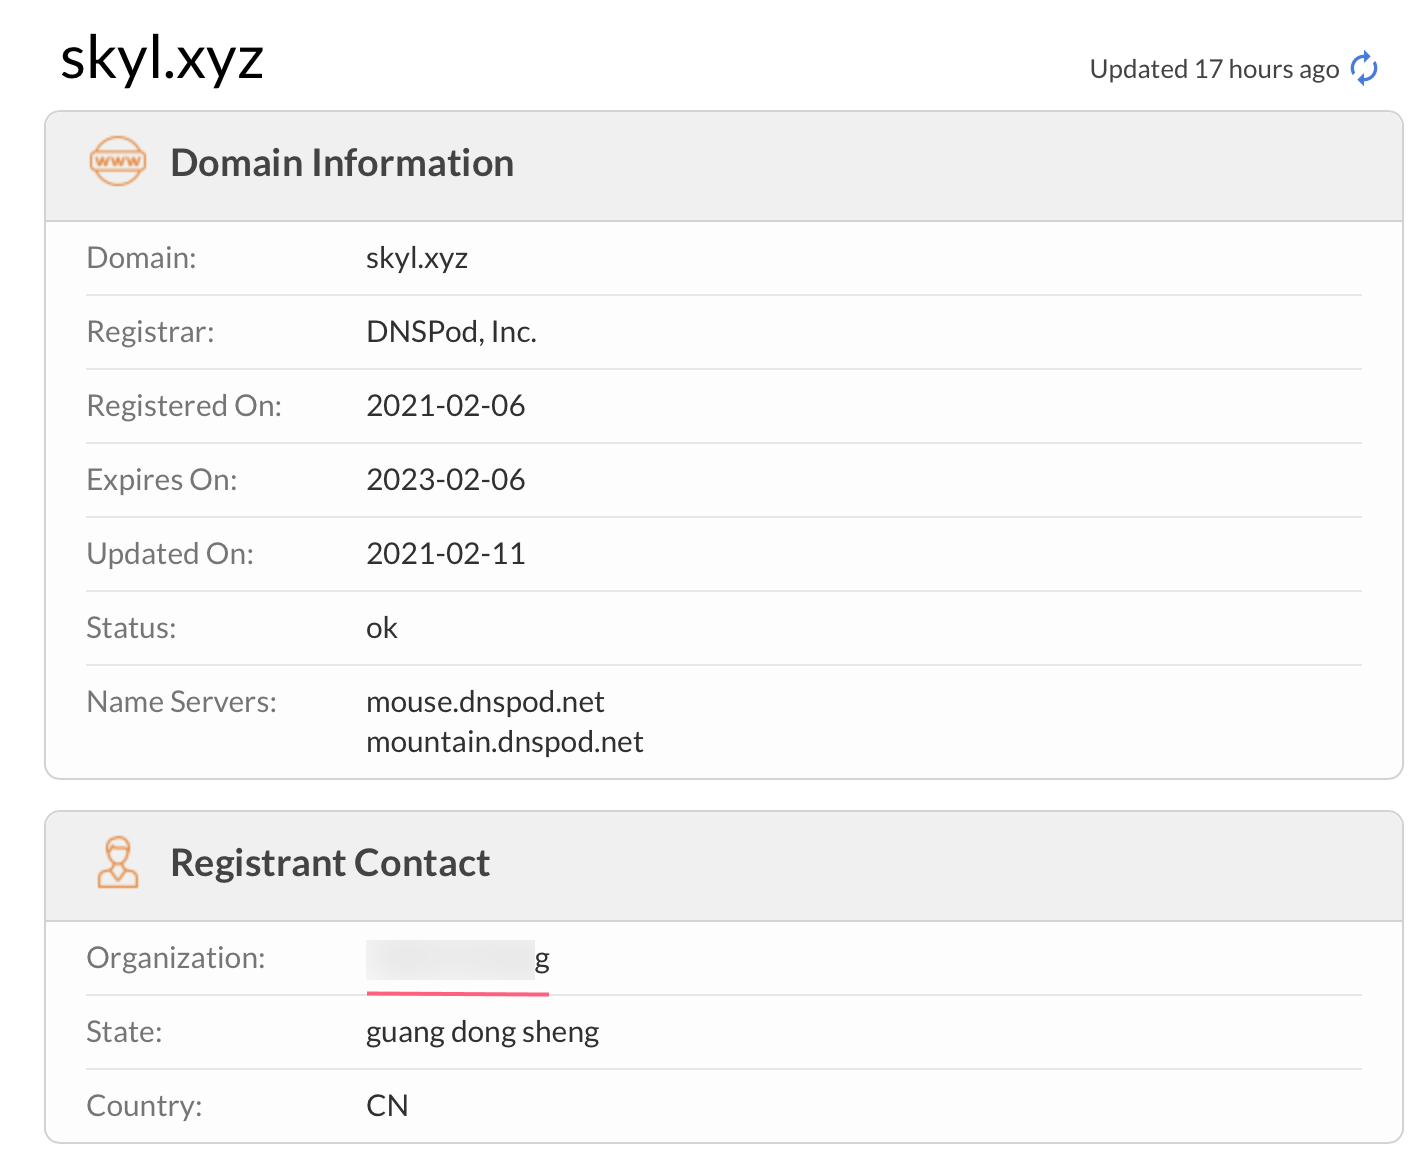Click the "Name Servers:" label
Screen dimensions: 1416x1160
181,702
